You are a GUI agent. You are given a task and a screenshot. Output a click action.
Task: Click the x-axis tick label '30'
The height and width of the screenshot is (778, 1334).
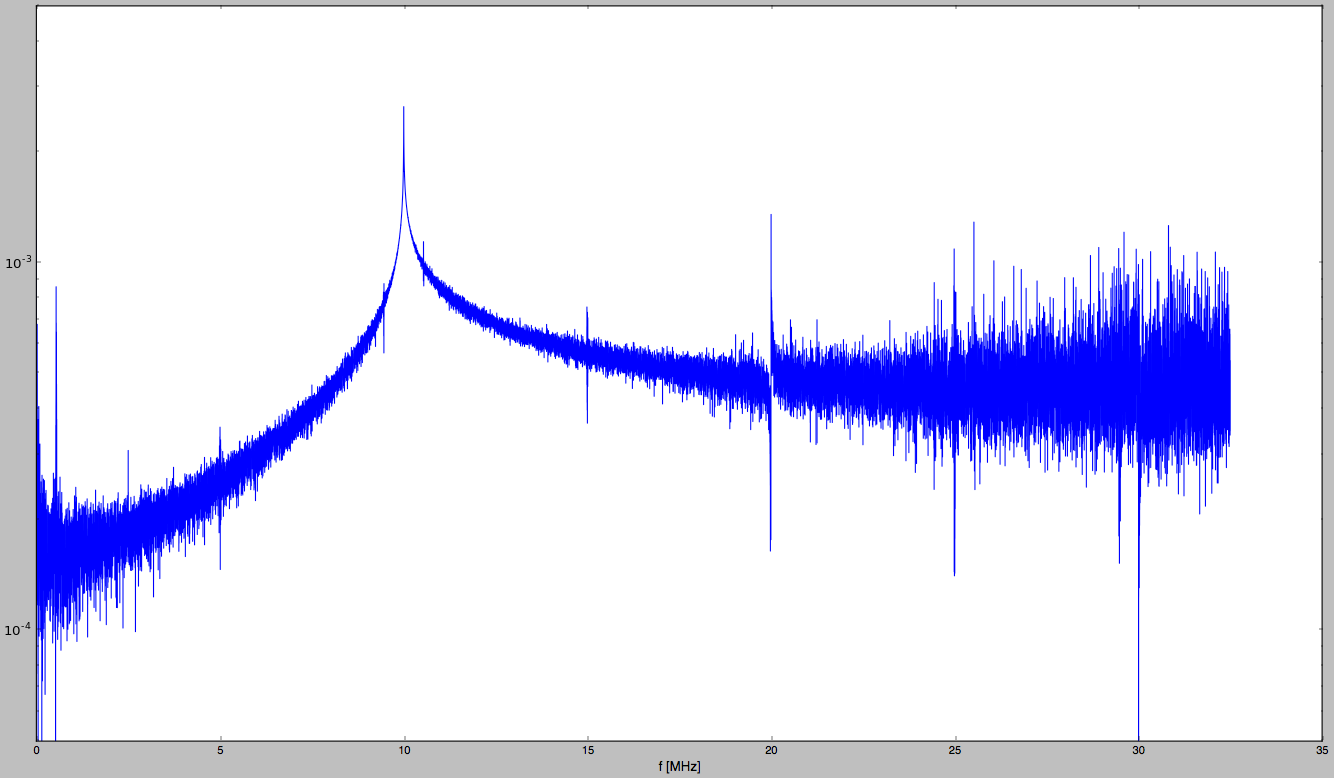pyautogui.click(x=1139, y=749)
